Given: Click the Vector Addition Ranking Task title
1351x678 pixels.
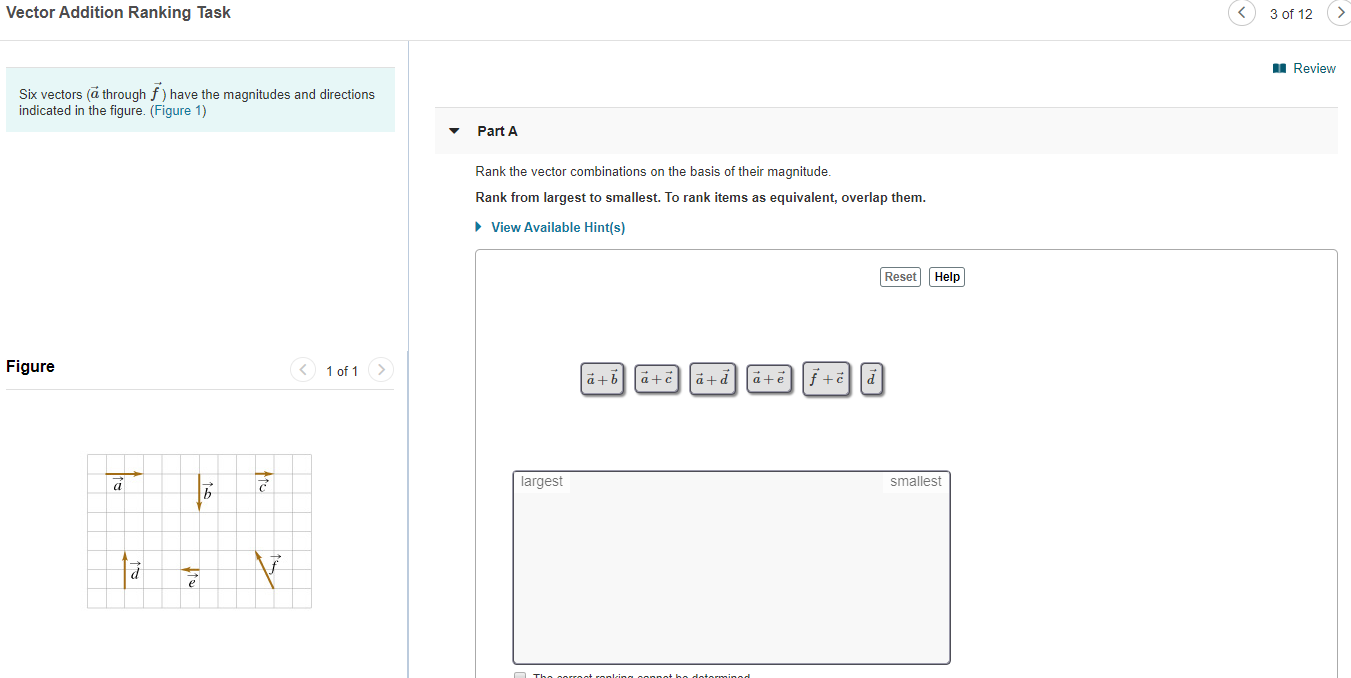Looking at the screenshot, I should pos(118,12).
